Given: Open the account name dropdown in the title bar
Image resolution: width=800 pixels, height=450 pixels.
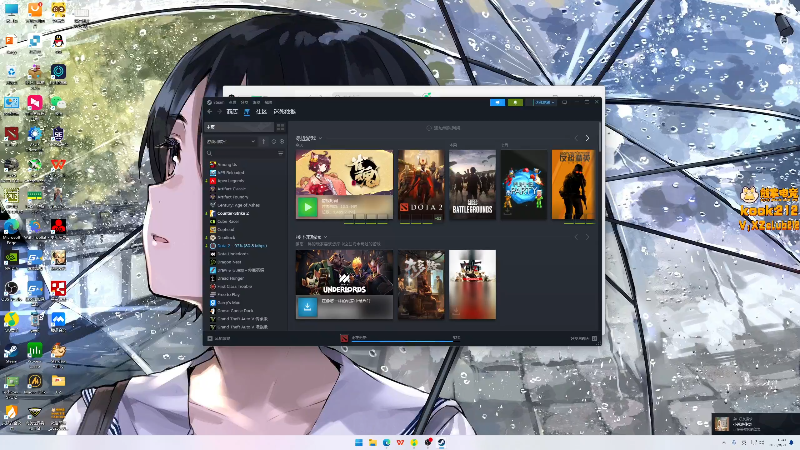Looking at the screenshot, I should (544, 103).
